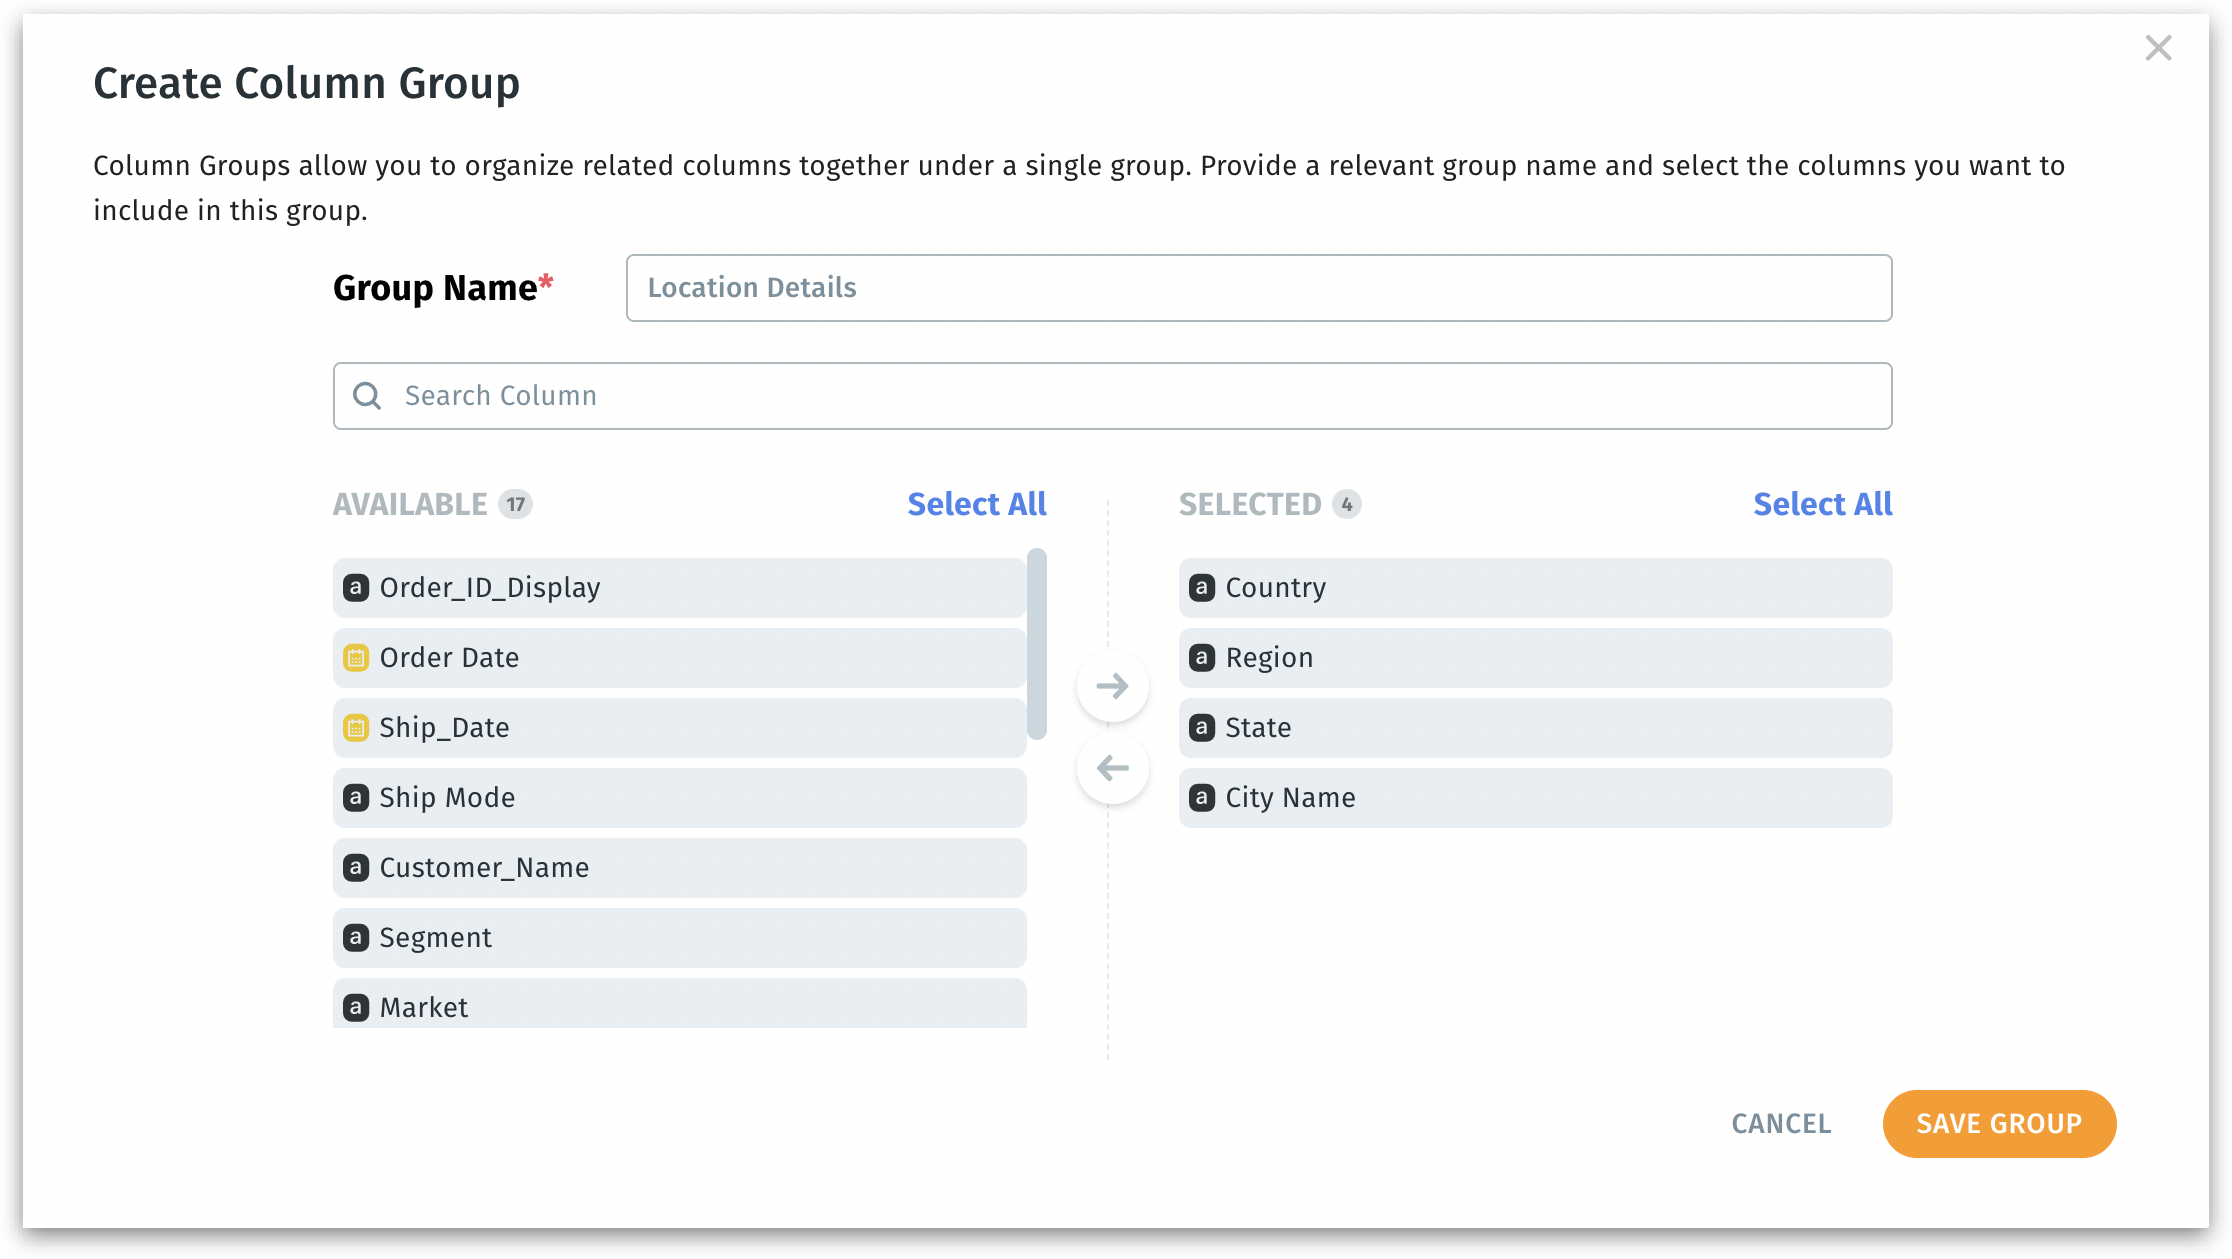The image size is (2232, 1259).
Task: Click the search magnifier icon
Action: click(367, 396)
